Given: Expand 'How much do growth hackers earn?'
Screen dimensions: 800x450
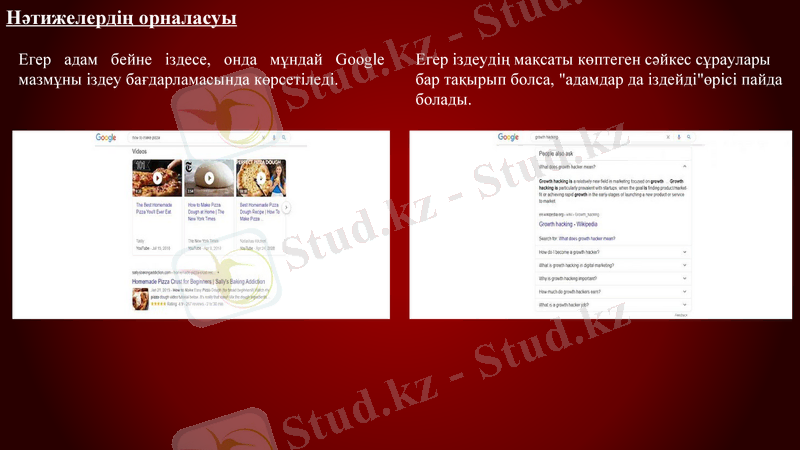Looking at the screenshot, I should 612,292.
